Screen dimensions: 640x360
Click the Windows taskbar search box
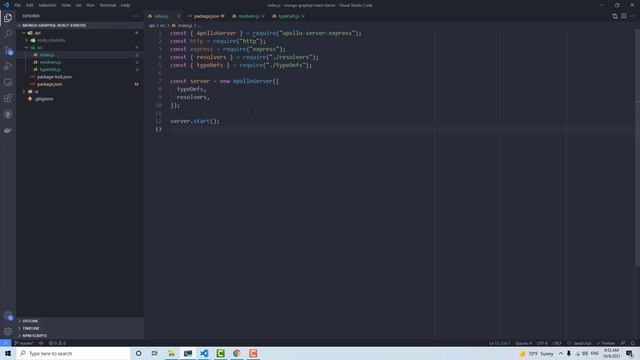point(73,353)
